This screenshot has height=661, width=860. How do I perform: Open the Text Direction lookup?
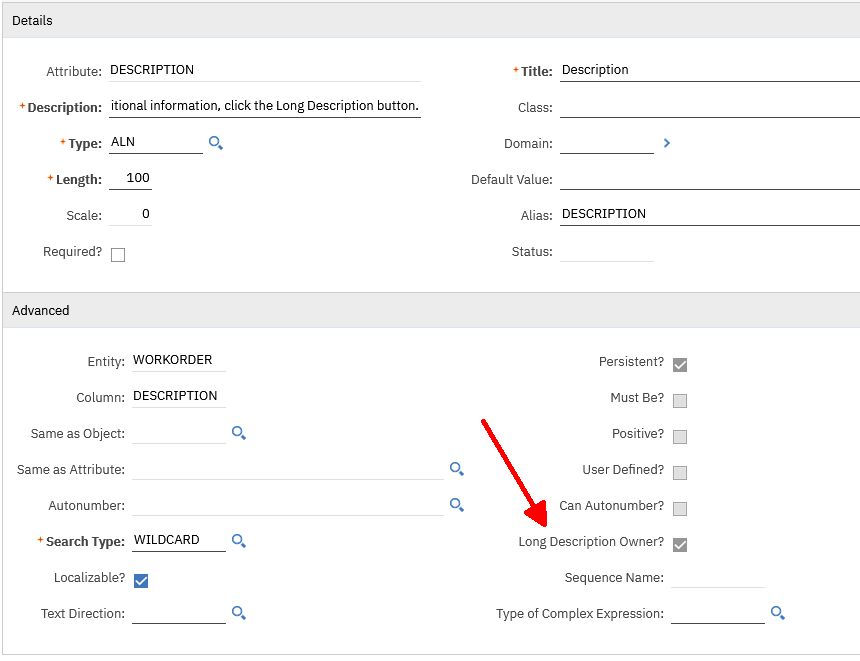(x=238, y=613)
